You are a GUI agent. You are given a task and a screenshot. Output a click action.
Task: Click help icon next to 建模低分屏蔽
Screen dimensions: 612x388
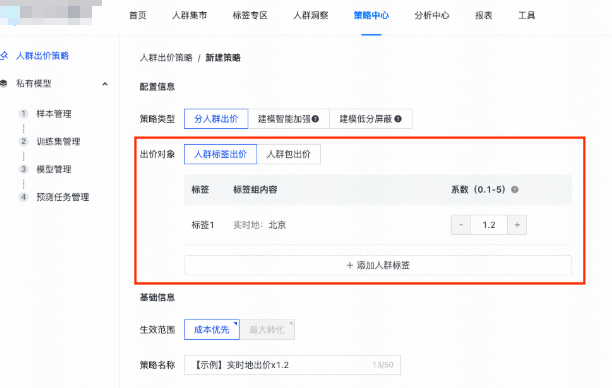(398, 119)
